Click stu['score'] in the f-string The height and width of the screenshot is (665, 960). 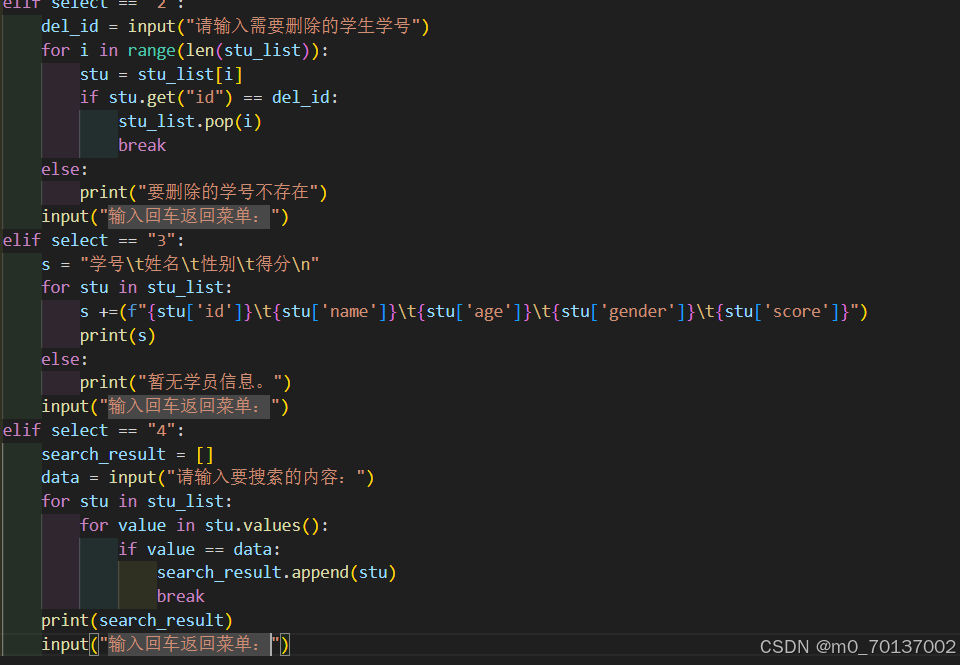(x=782, y=311)
